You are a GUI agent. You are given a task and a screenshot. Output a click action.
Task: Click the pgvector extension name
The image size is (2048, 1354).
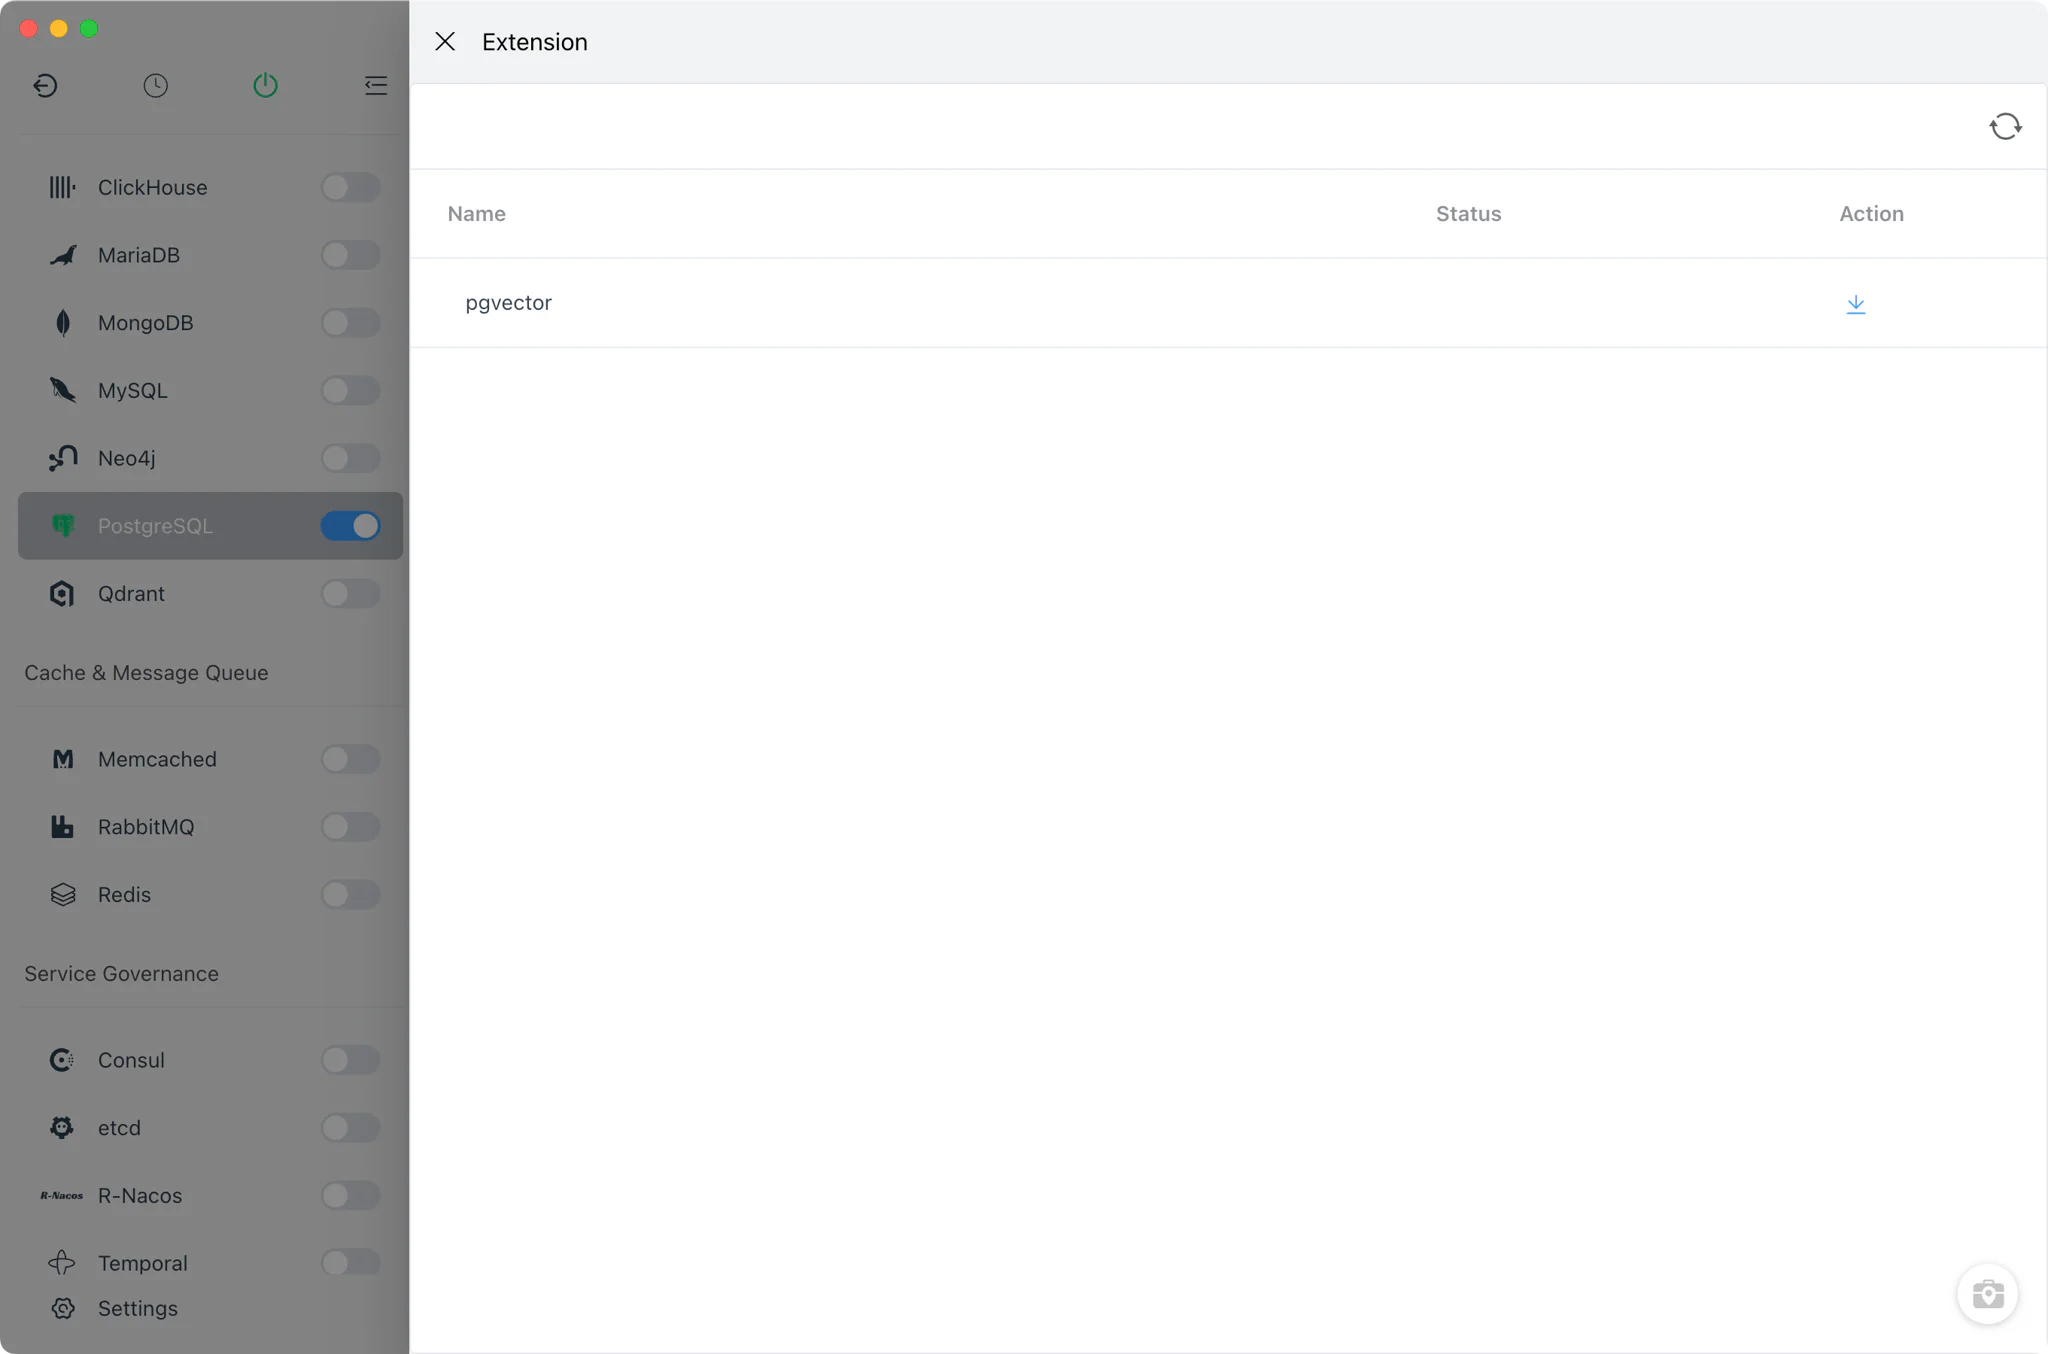pyautogui.click(x=508, y=303)
